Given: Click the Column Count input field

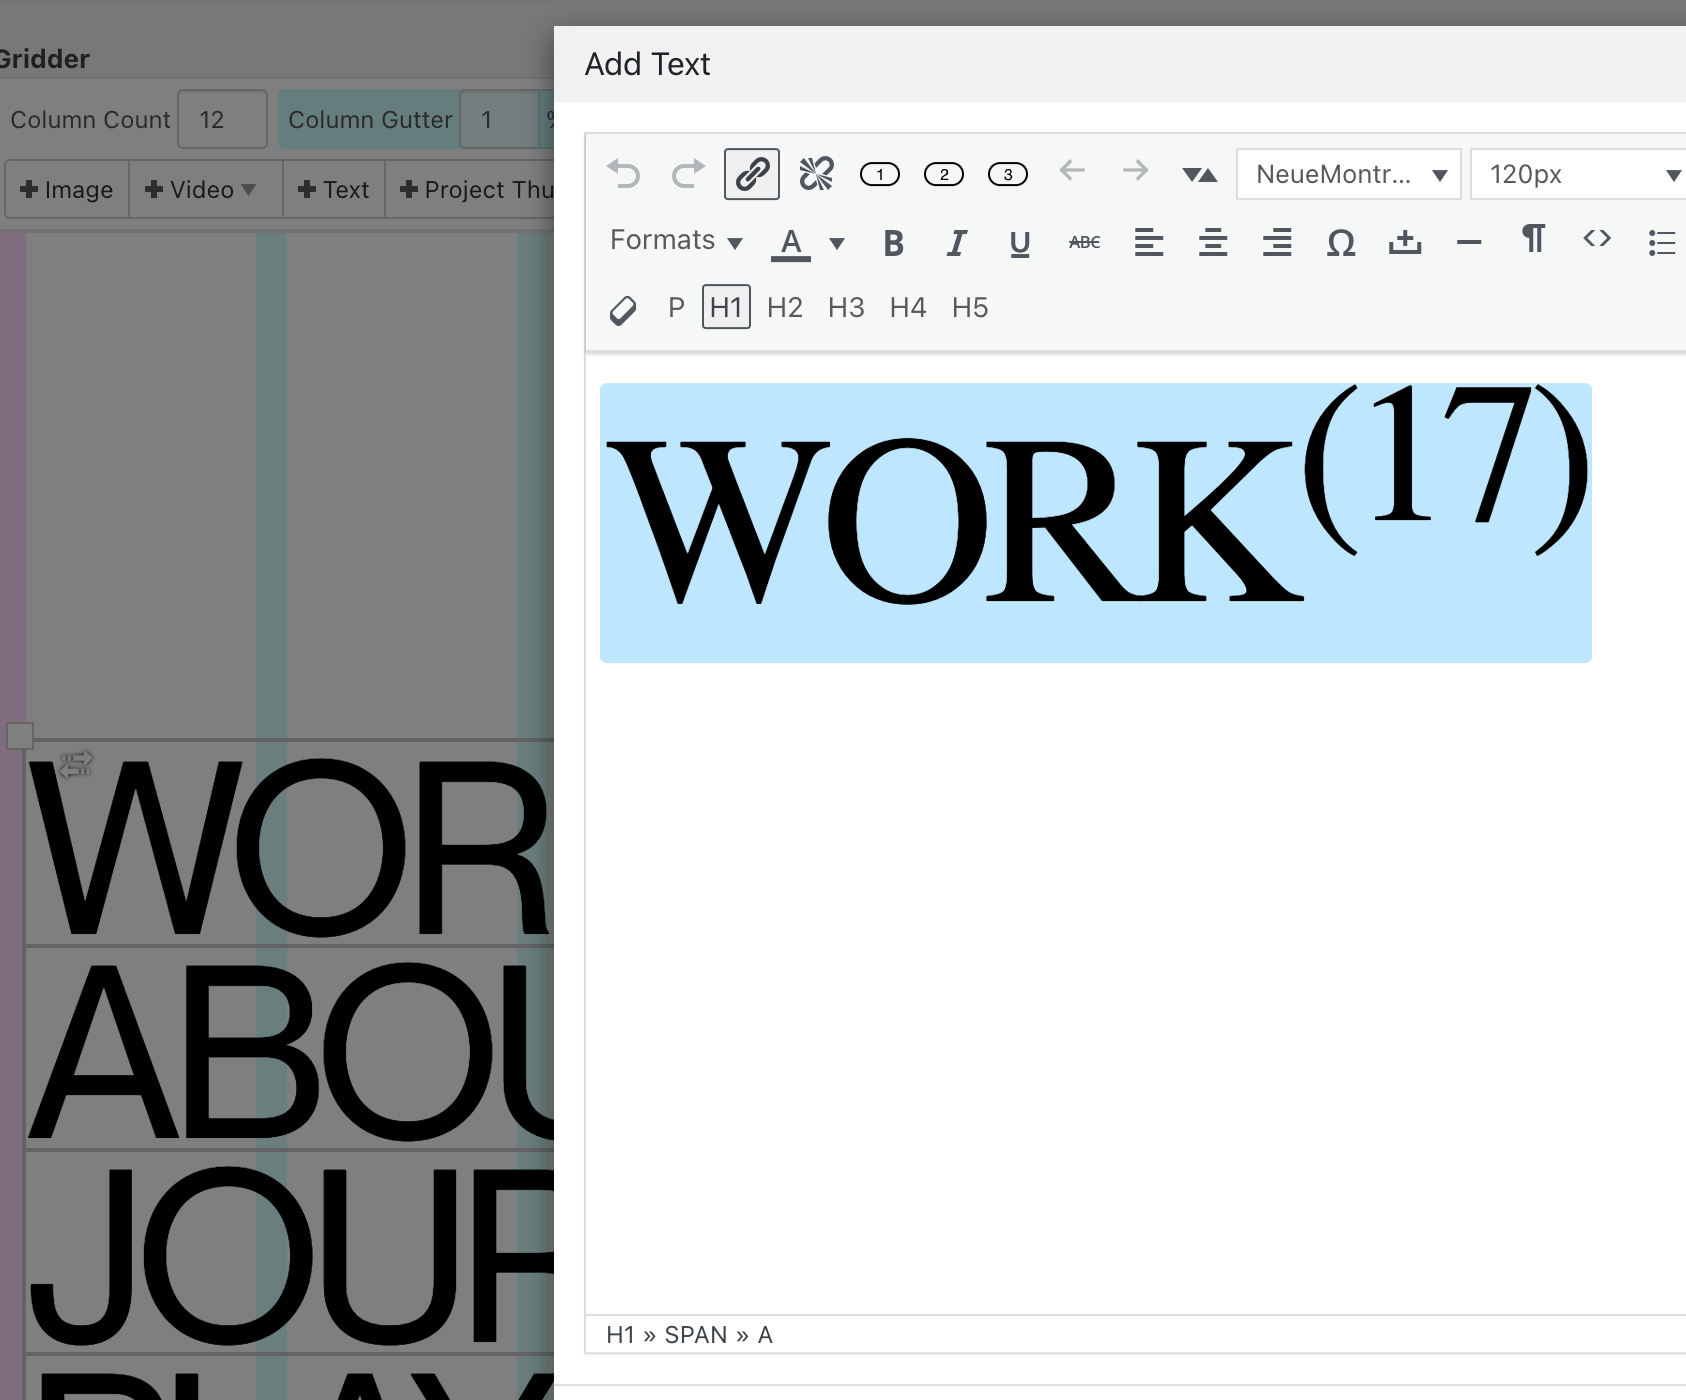Looking at the screenshot, I should click(222, 120).
